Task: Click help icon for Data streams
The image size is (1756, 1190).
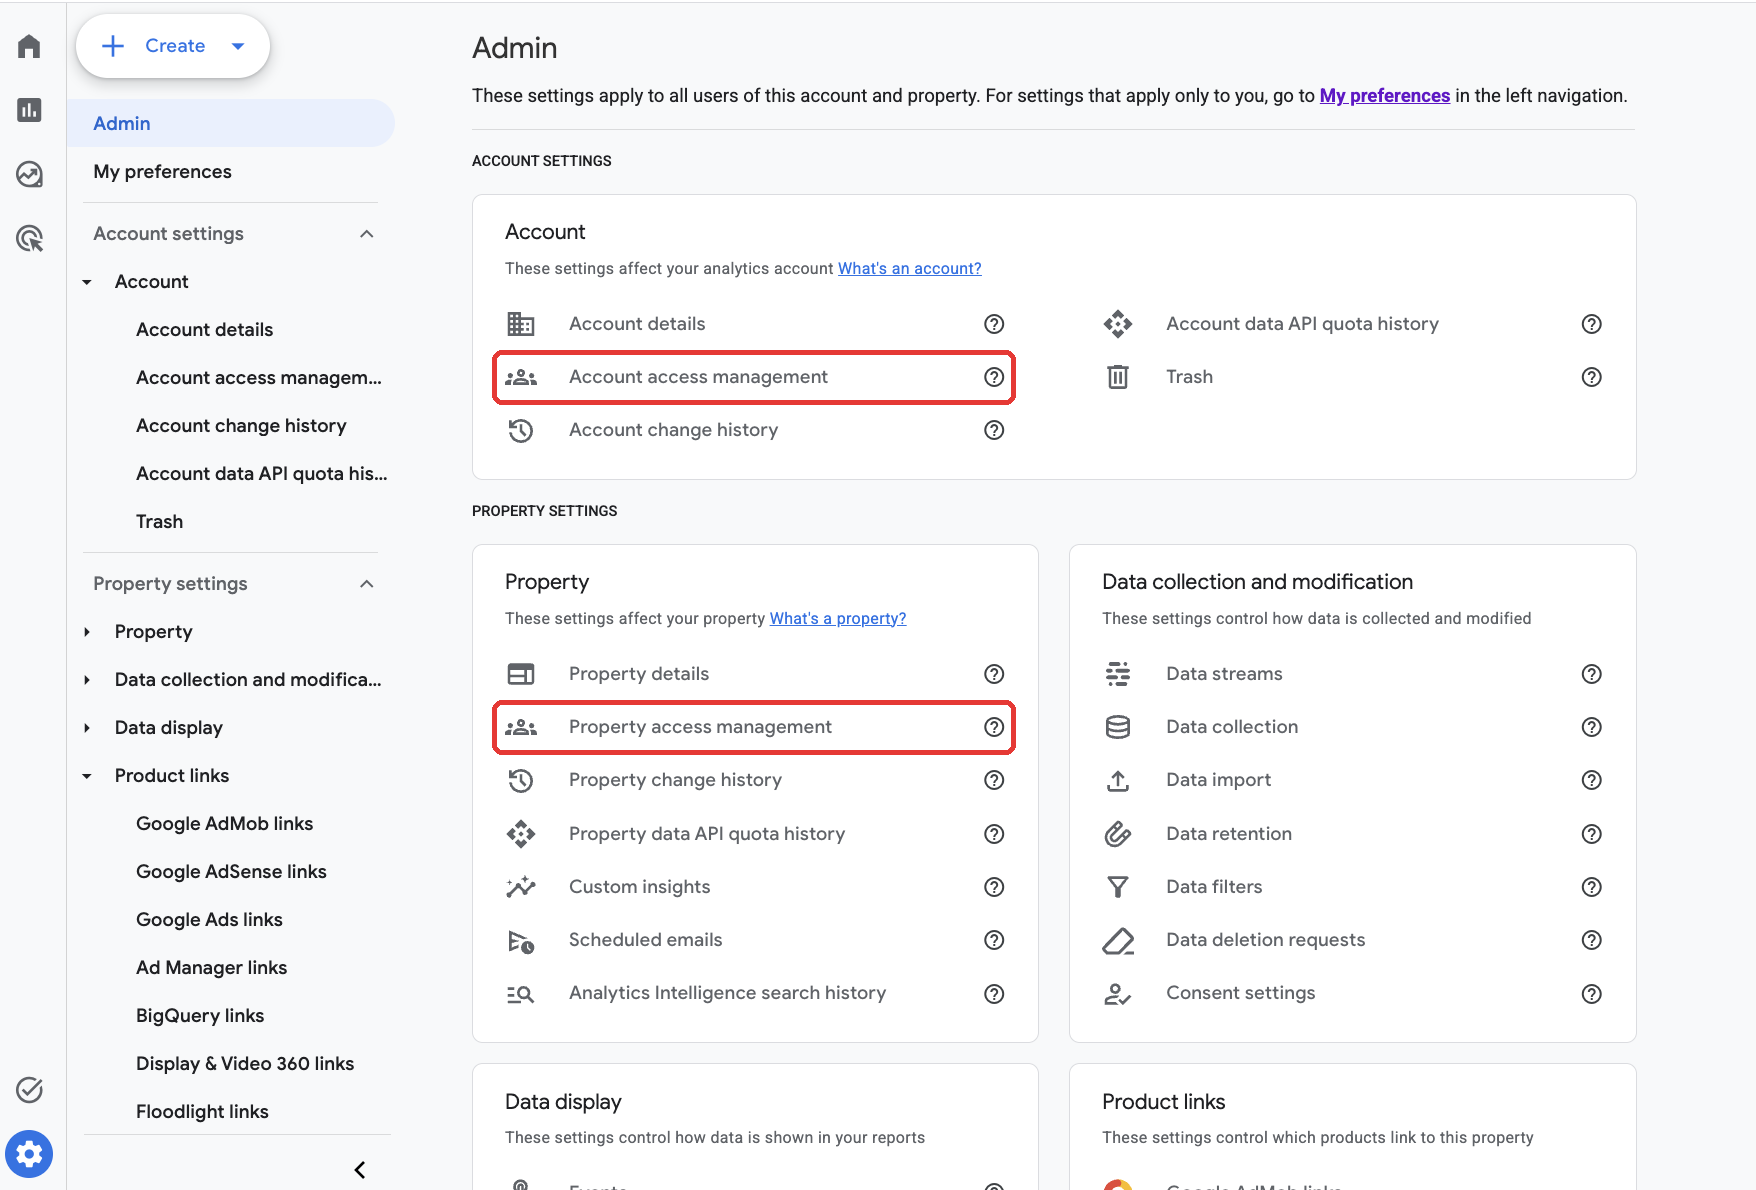Action: tap(1592, 674)
